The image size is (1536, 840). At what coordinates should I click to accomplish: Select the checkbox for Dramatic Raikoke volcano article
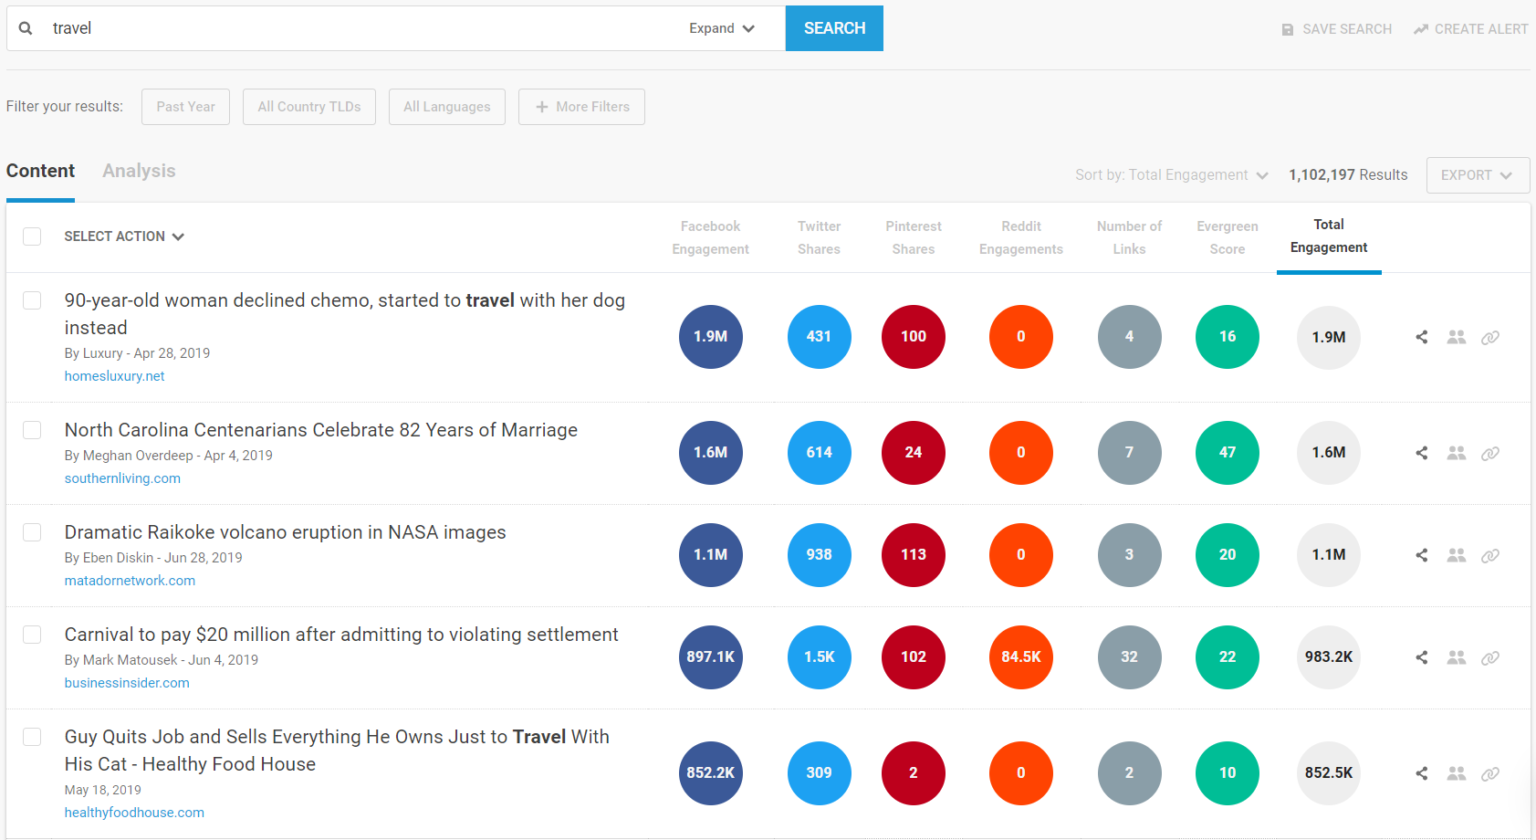(x=32, y=532)
